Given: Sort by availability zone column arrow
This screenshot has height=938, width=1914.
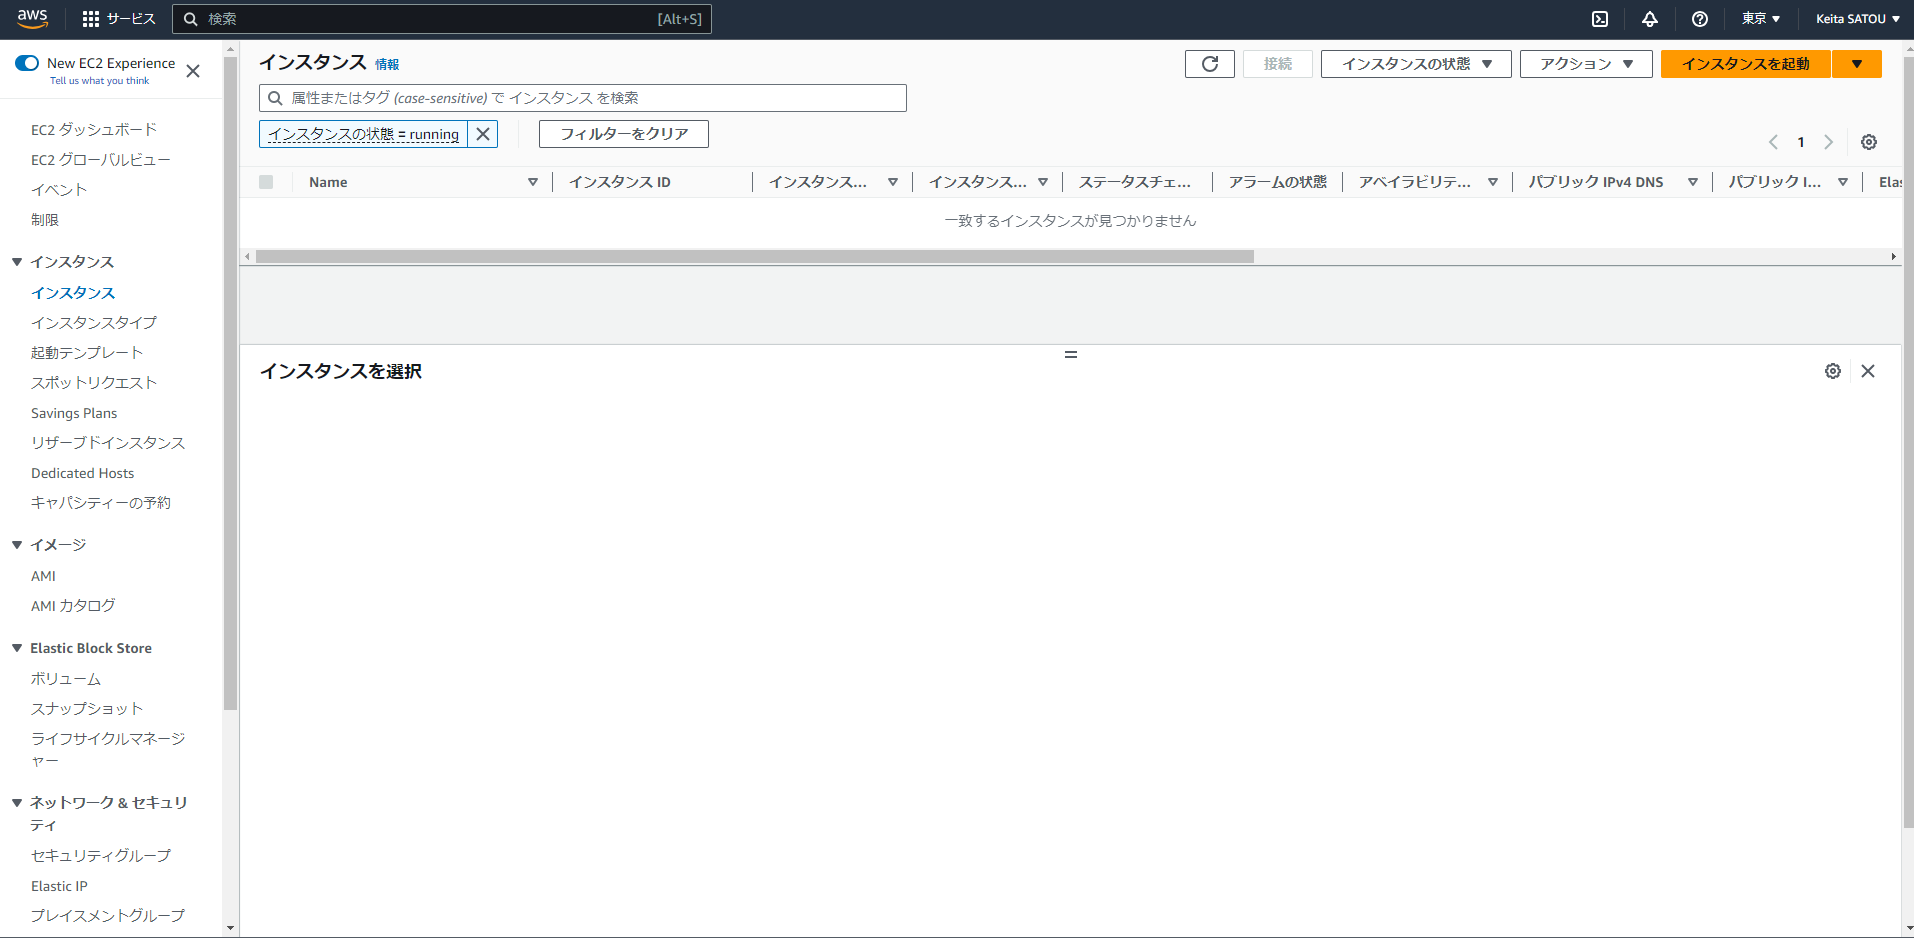Looking at the screenshot, I should tap(1493, 182).
